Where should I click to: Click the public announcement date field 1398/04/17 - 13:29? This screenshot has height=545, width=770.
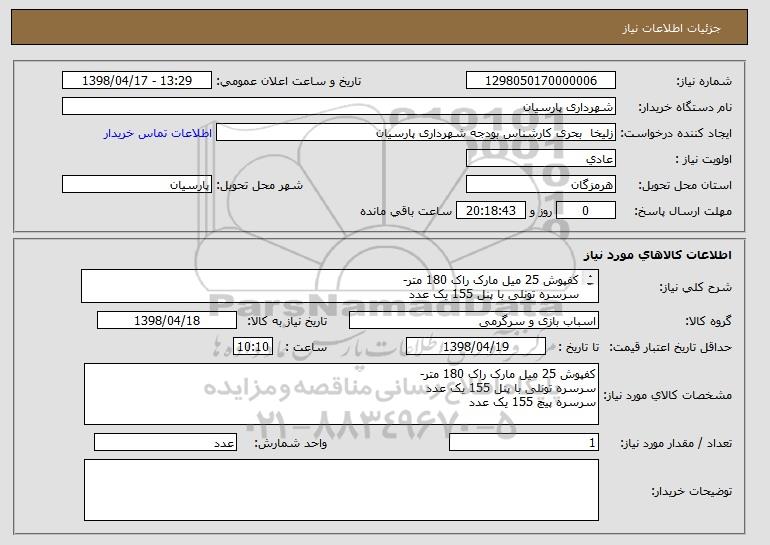pos(137,81)
